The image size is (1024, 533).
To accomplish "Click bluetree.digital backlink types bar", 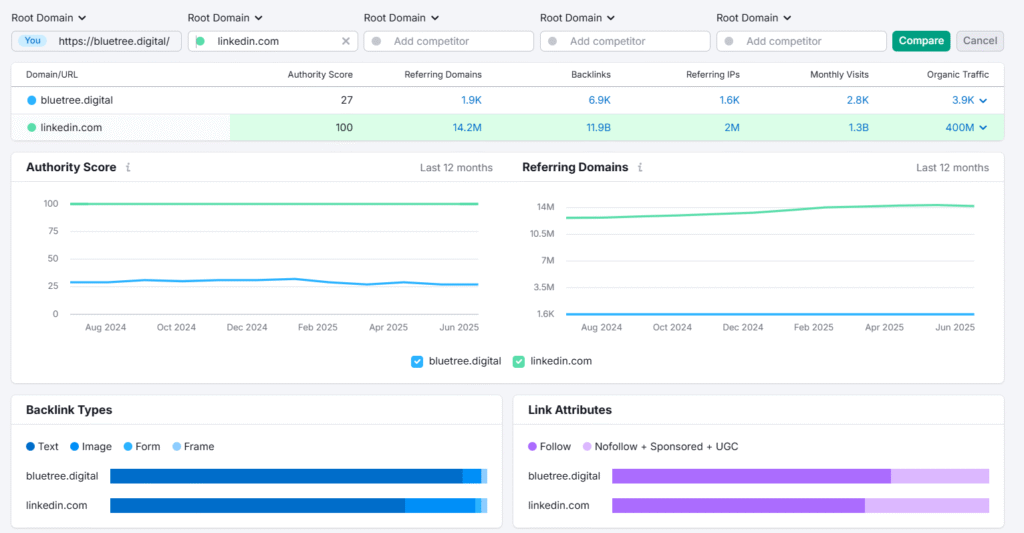I will pyautogui.click(x=298, y=476).
